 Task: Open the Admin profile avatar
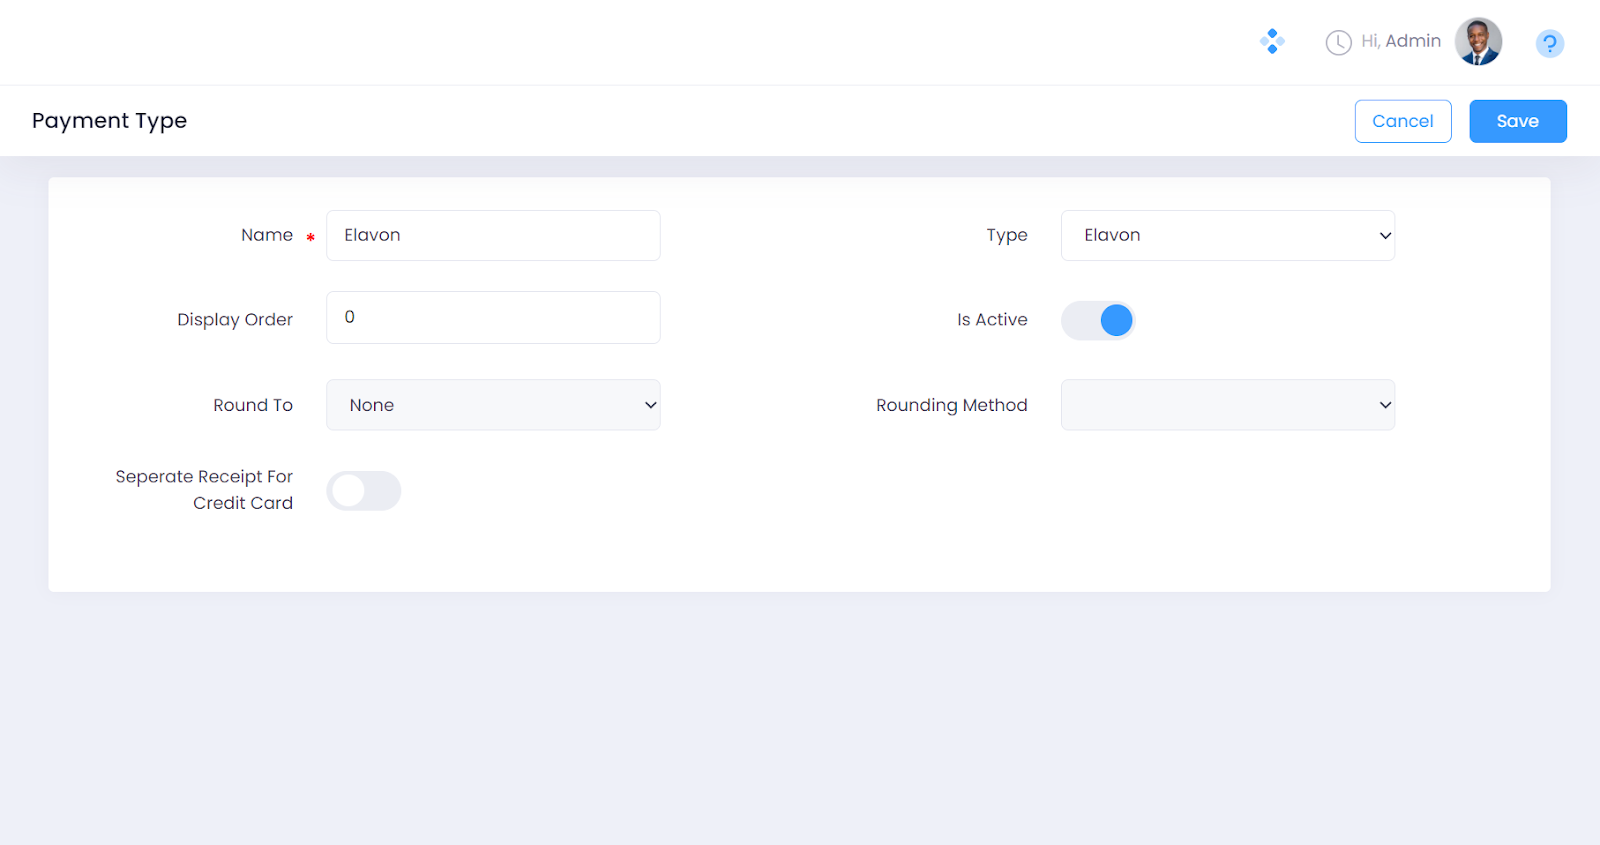[x=1478, y=42]
